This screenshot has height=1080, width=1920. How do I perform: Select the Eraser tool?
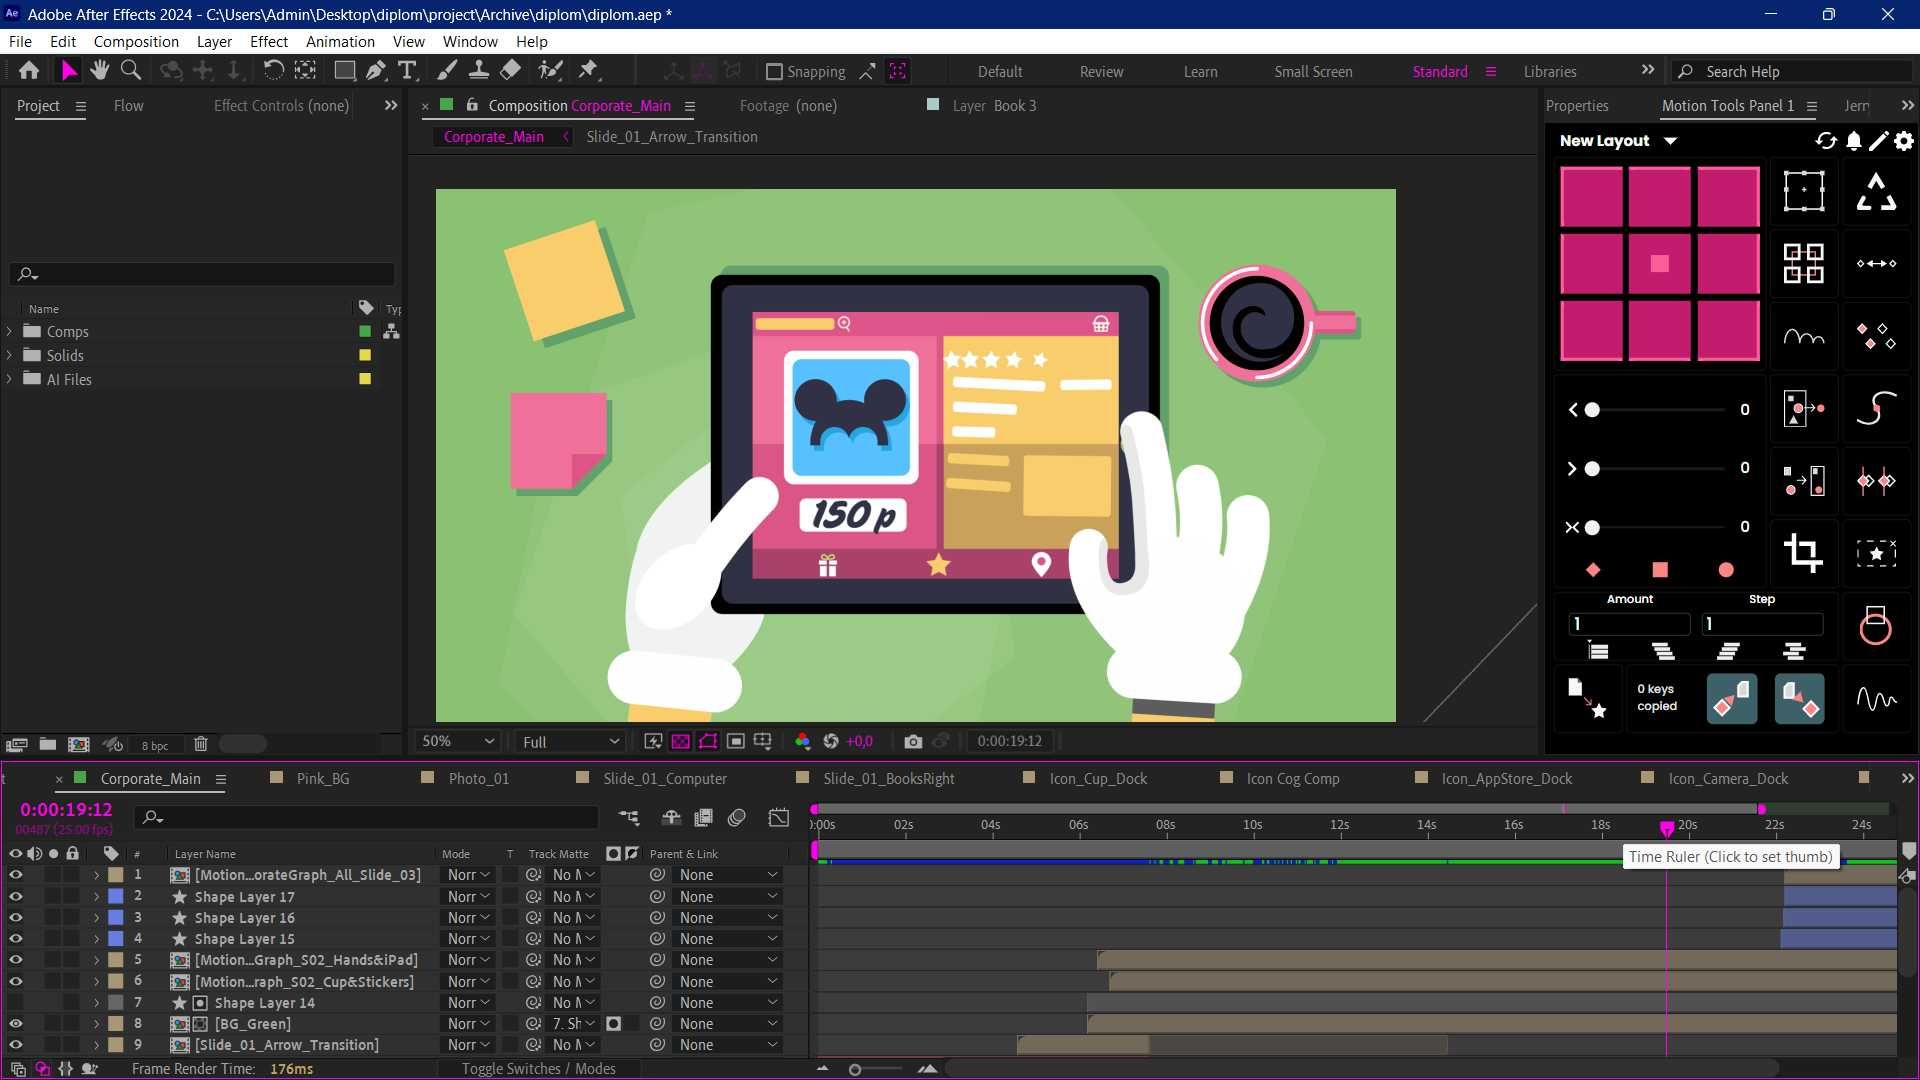coord(510,71)
